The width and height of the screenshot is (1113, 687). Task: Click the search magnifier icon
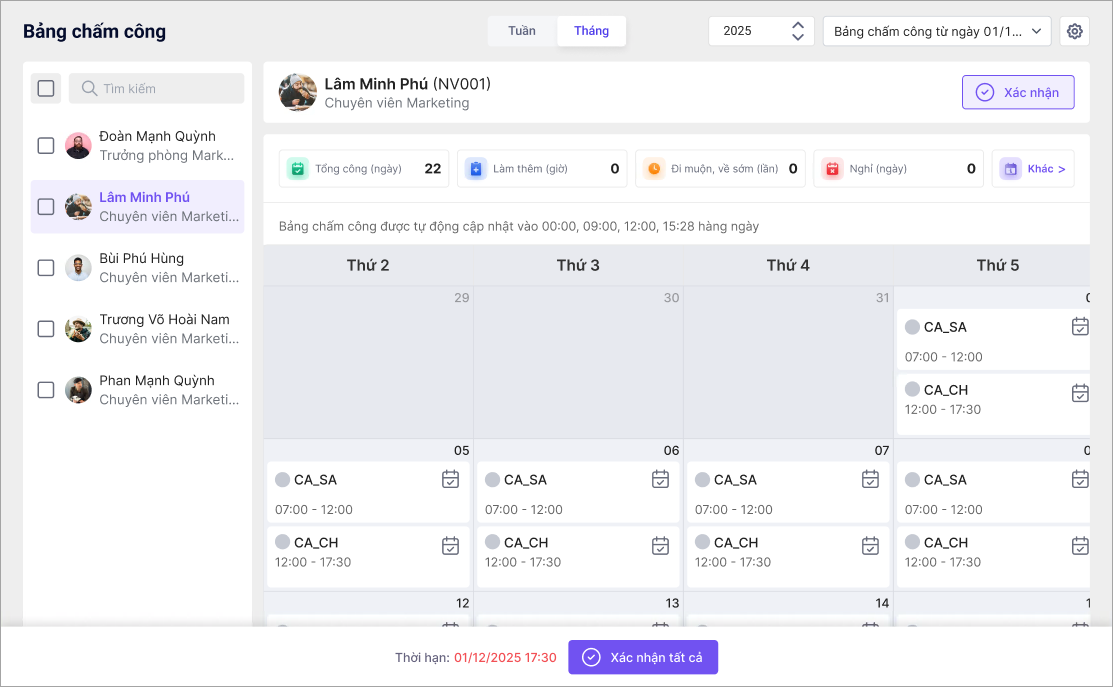pos(89,89)
